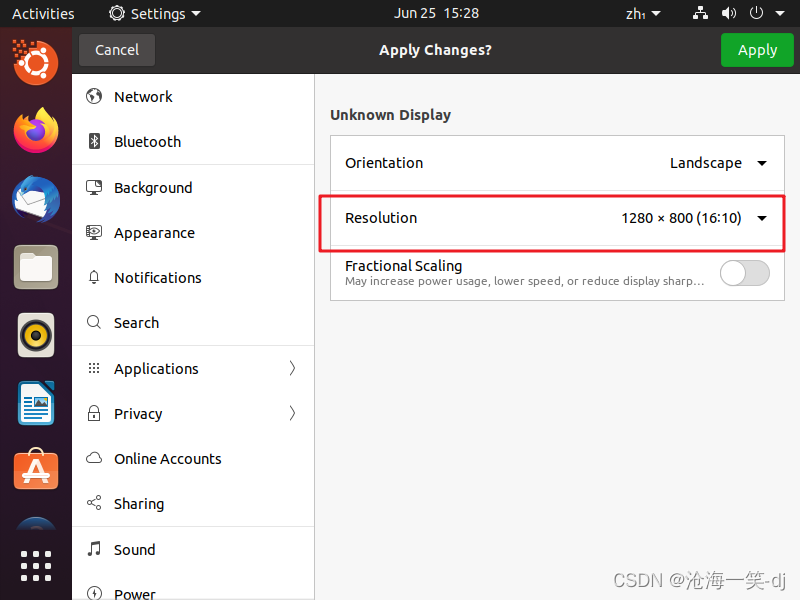Launch Rhythmbox music player from dock
Image resolution: width=800 pixels, height=600 pixels.
pyautogui.click(x=36, y=335)
